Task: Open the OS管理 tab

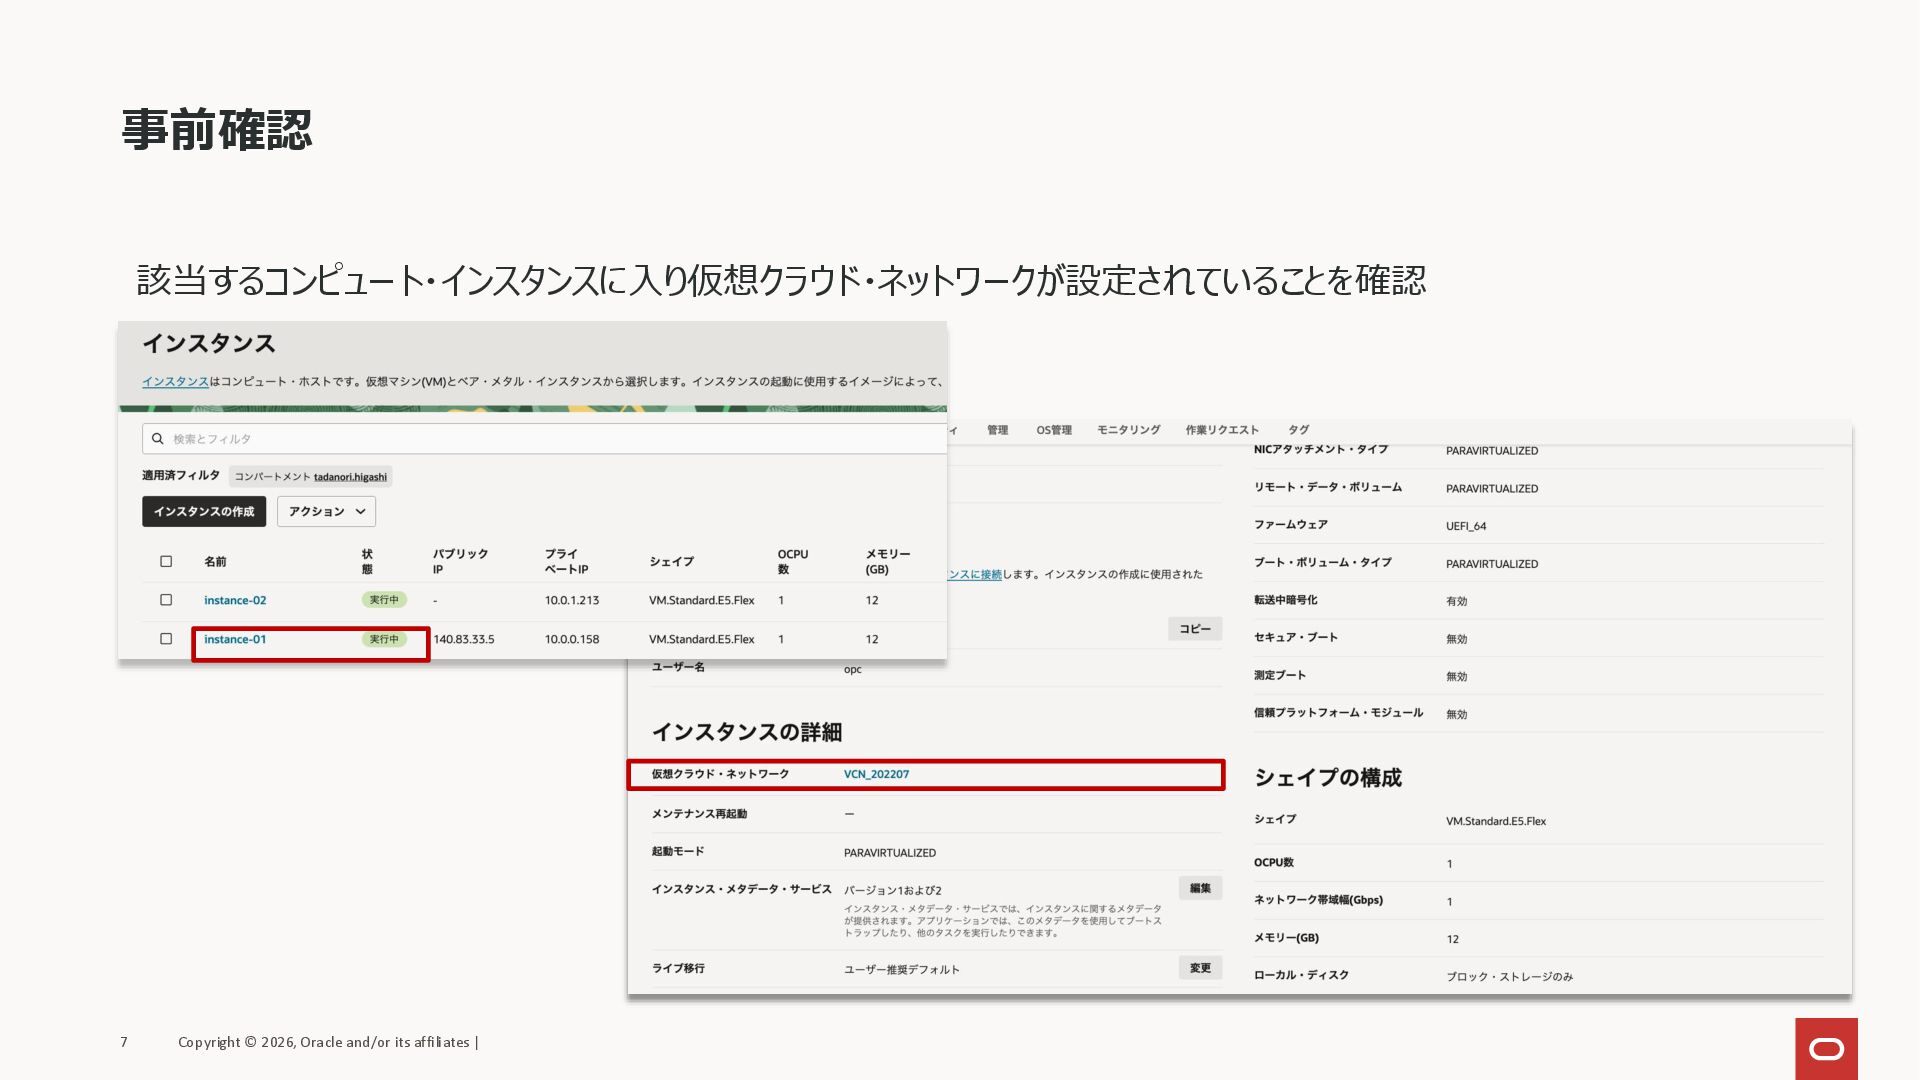Action: point(1053,430)
